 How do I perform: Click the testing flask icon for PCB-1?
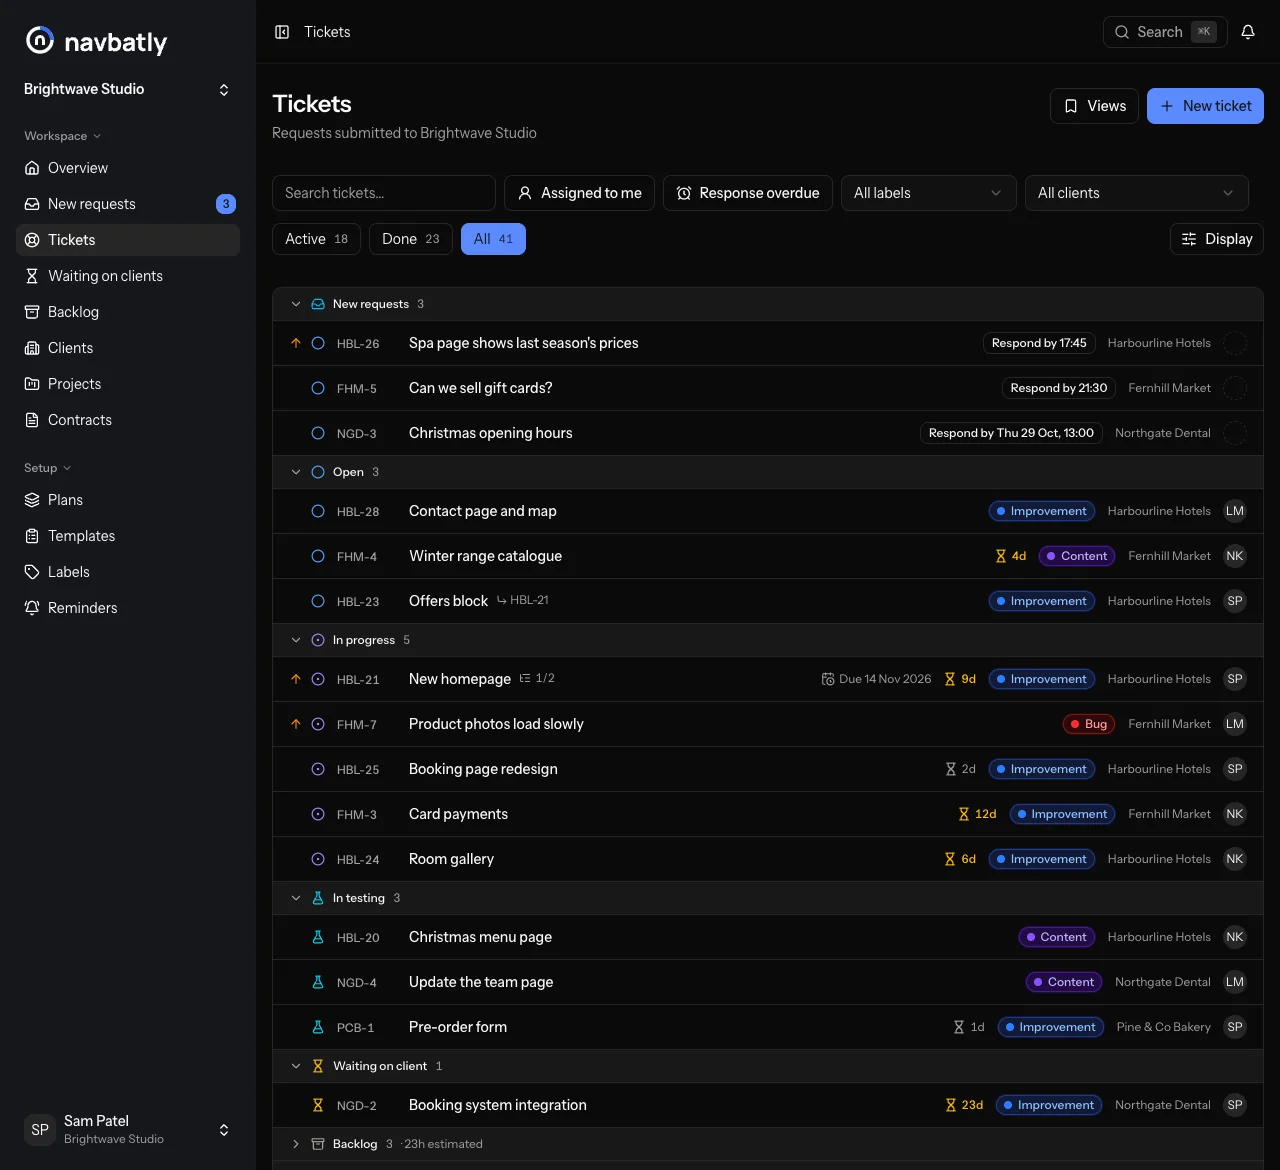(x=318, y=1027)
